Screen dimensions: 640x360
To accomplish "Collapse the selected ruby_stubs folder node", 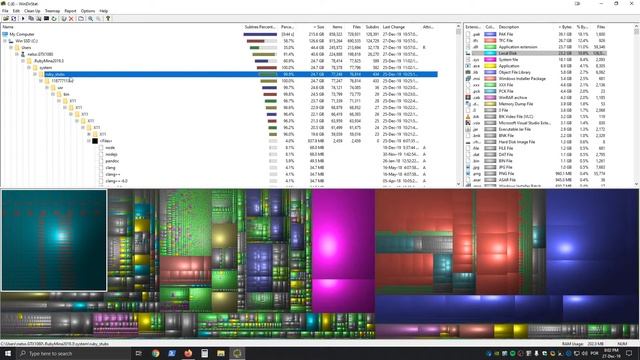I will [x=35, y=74].
